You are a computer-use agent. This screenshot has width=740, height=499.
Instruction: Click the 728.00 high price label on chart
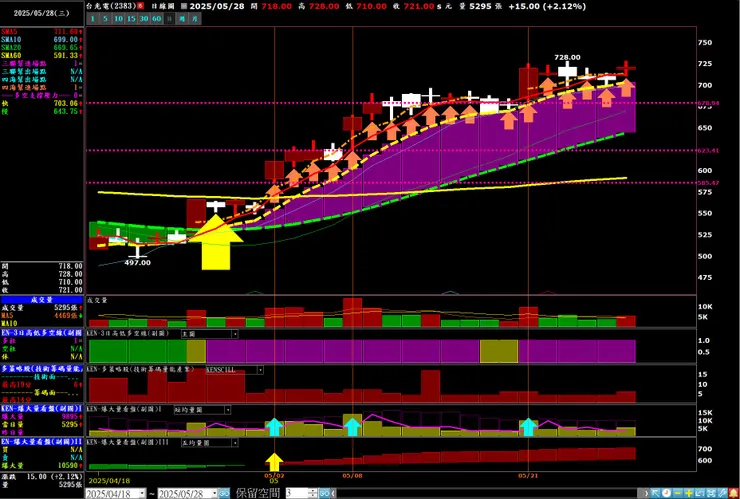567,57
